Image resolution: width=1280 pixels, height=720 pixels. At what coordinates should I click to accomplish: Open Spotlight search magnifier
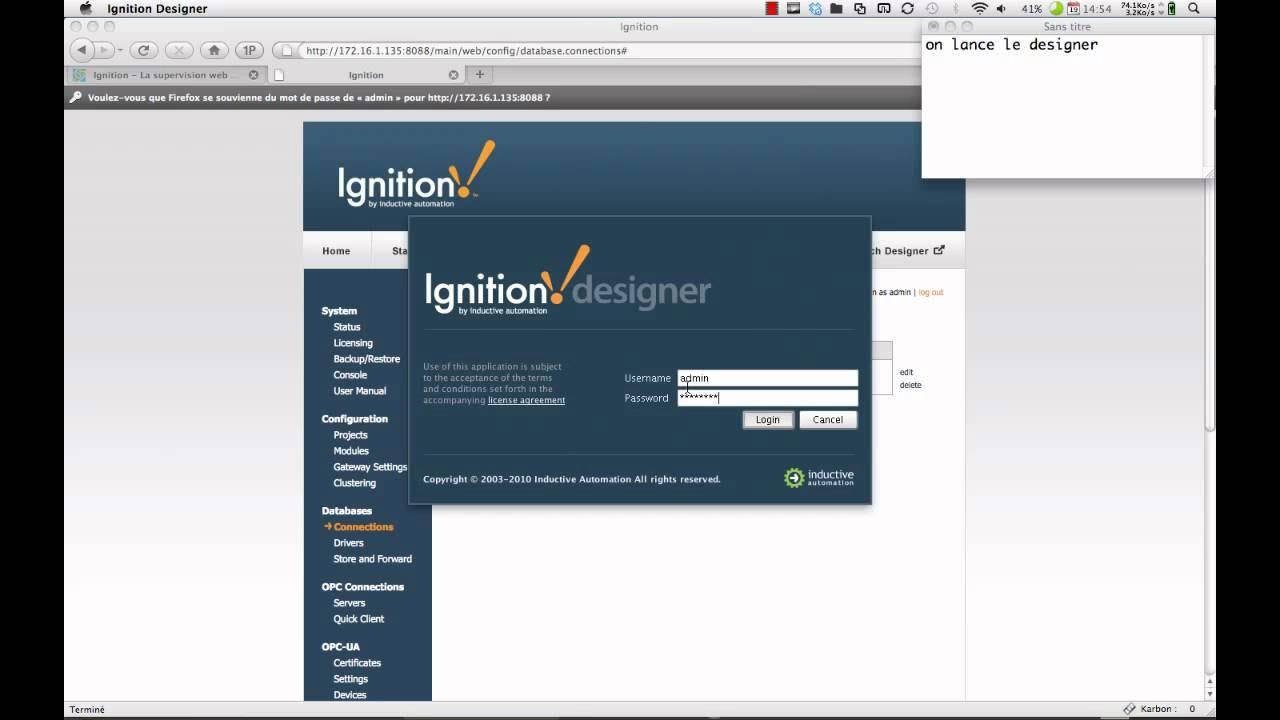[1194, 8]
